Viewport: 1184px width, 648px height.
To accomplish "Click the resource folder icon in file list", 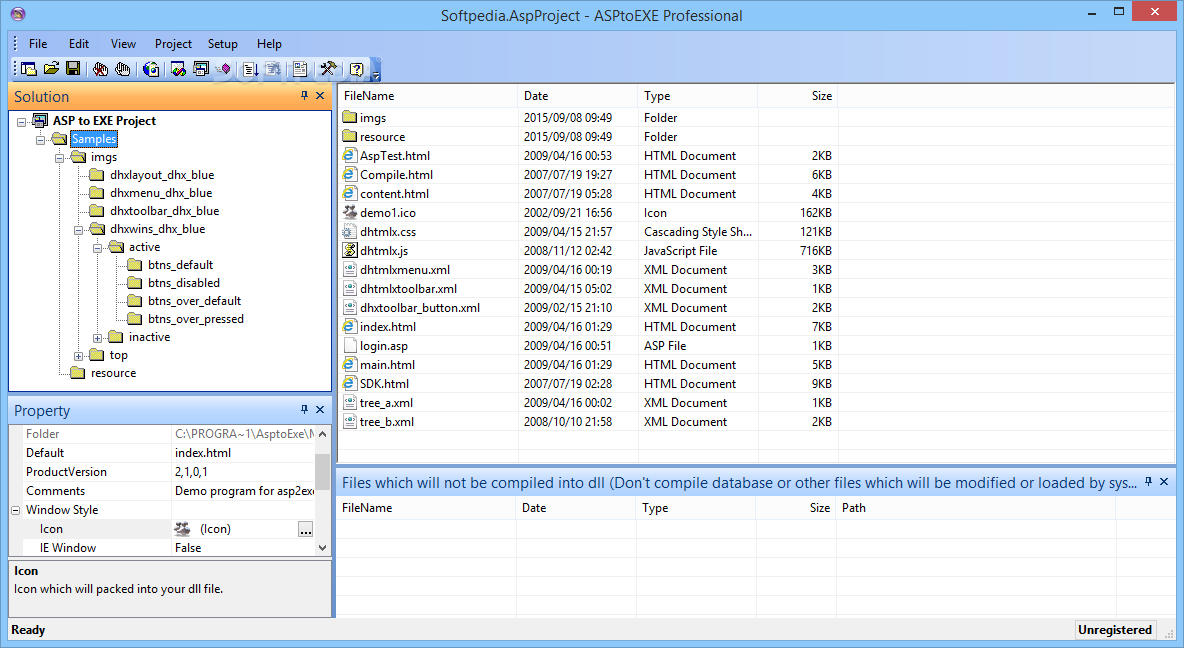I will point(350,136).
